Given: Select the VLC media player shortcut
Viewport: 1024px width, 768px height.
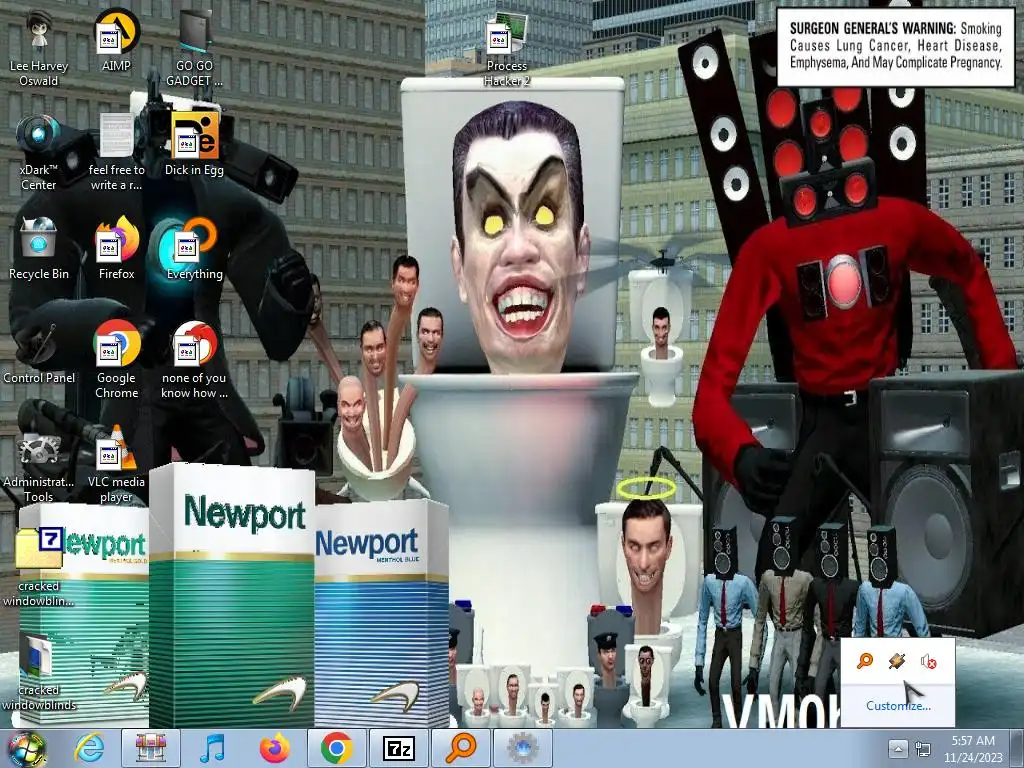Looking at the screenshot, I should point(116,464).
